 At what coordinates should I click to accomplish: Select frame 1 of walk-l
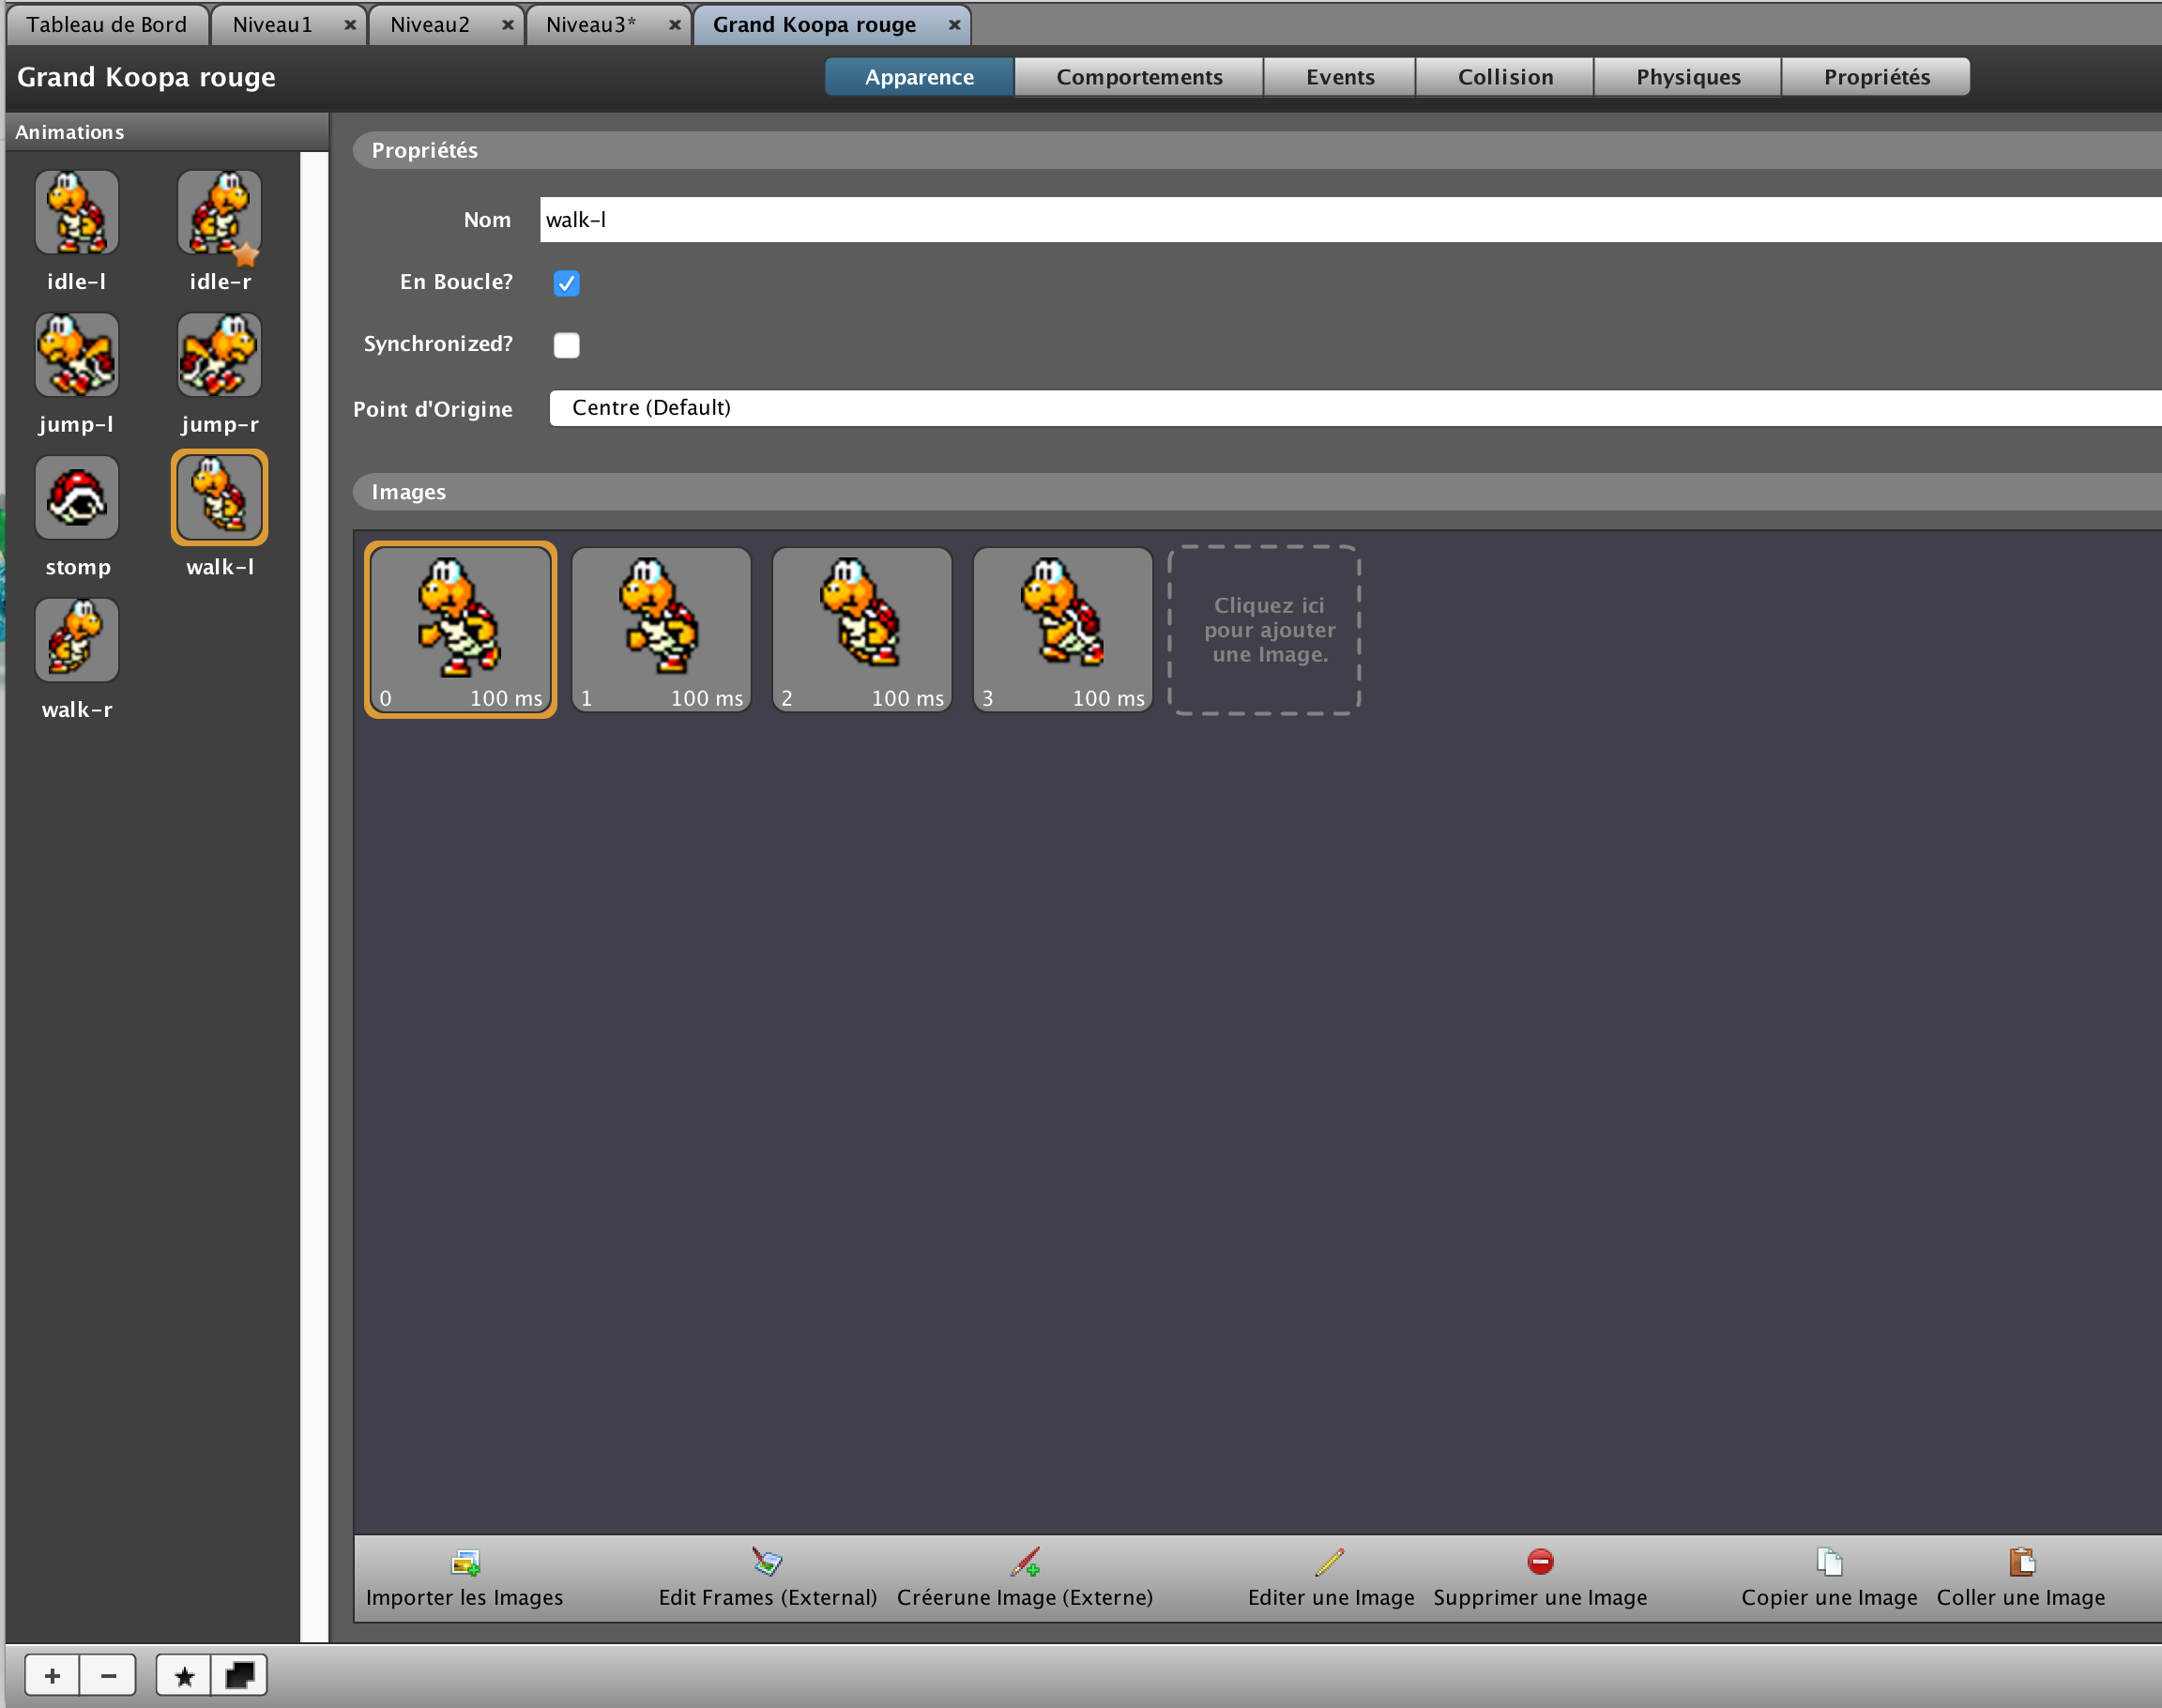tap(661, 630)
